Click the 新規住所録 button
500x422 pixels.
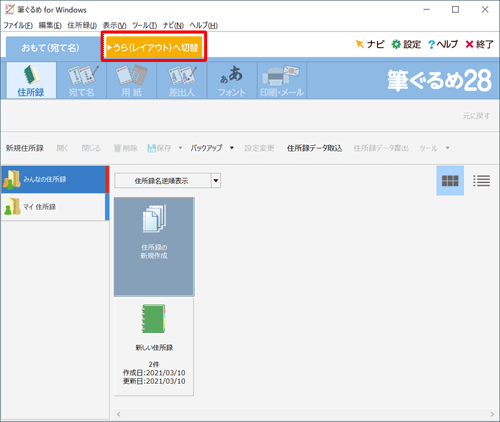coord(25,148)
